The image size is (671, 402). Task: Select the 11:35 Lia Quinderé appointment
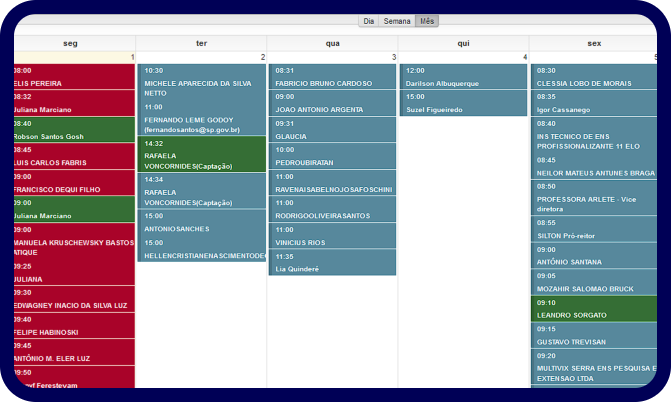pos(331,262)
